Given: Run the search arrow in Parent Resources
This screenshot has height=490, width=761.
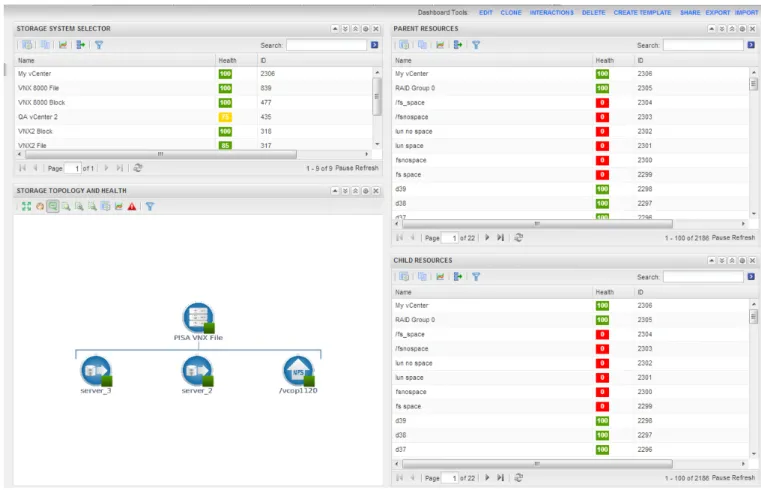Looking at the screenshot, I should point(751,45).
